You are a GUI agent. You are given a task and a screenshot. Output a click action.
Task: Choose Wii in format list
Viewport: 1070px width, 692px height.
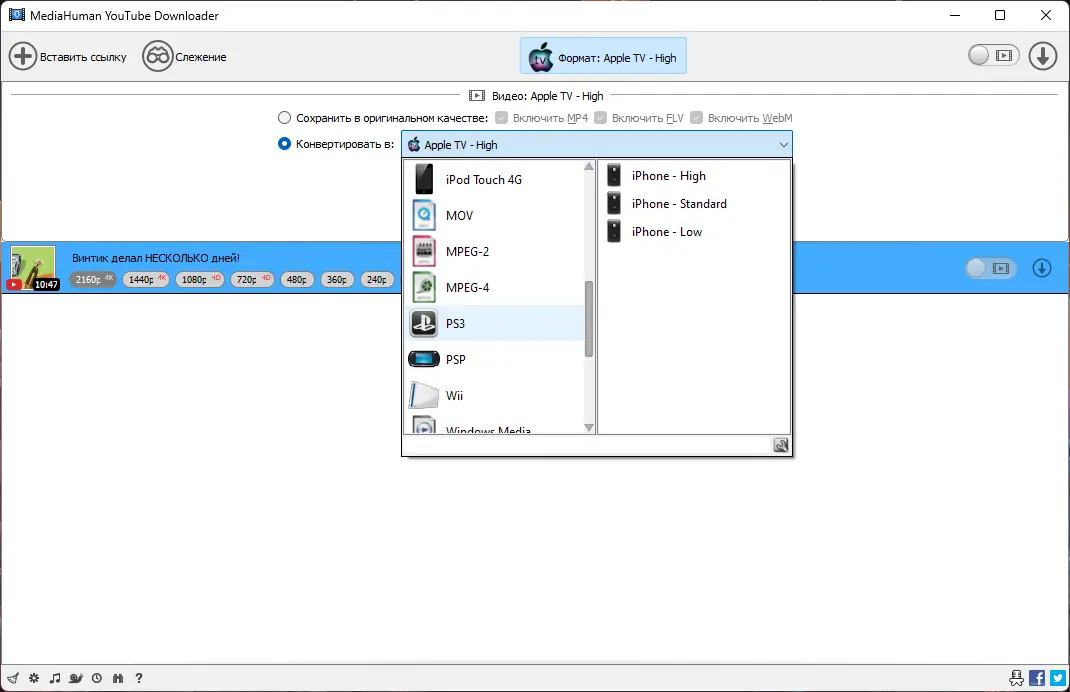pyautogui.click(x=495, y=396)
